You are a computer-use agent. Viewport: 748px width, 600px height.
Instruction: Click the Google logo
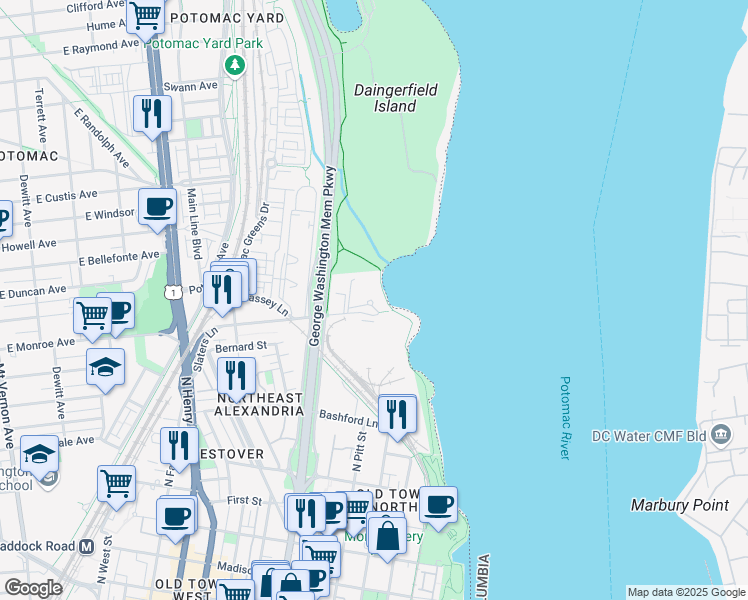coord(33,588)
